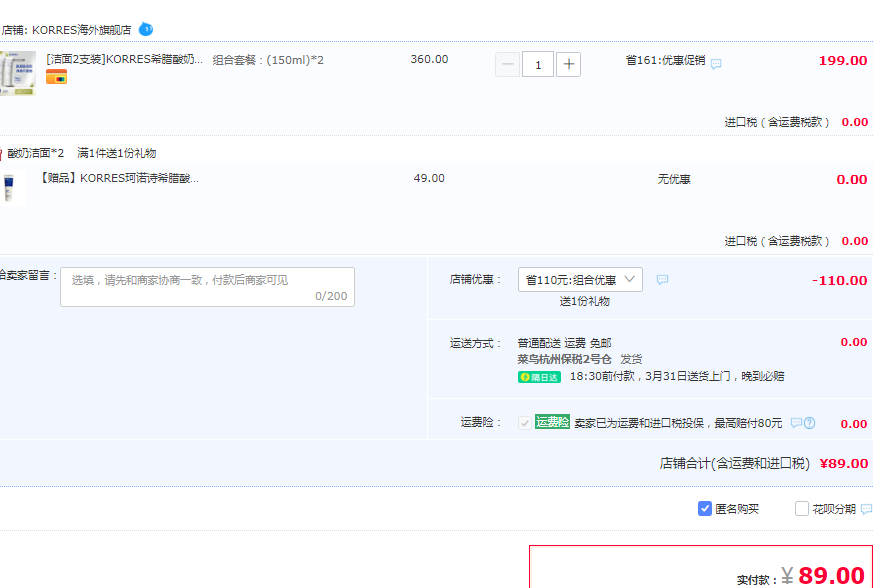Select the 组合套餐：(150ml)*2 text
Image resolution: width=881 pixels, height=588 pixels.
point(268,60)
